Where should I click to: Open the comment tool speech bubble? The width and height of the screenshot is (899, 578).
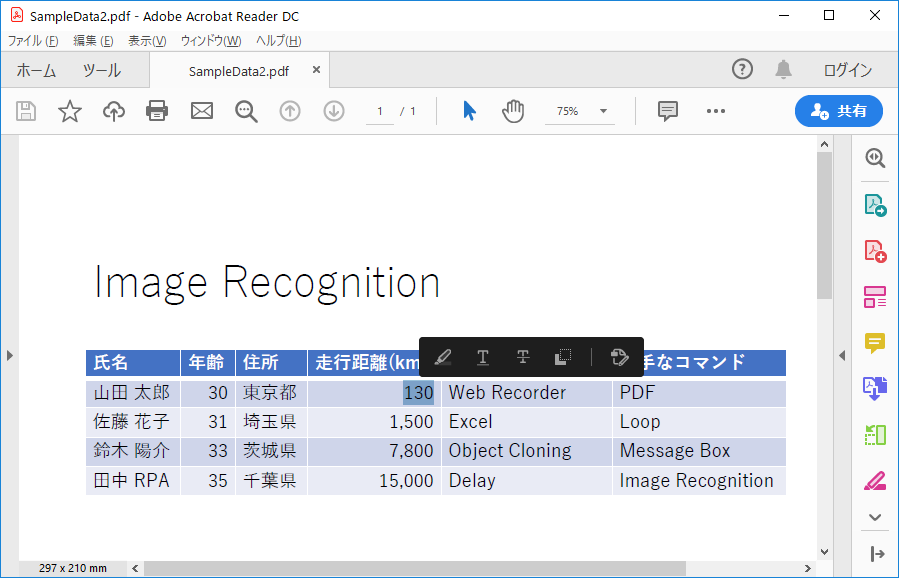point(668,111)
